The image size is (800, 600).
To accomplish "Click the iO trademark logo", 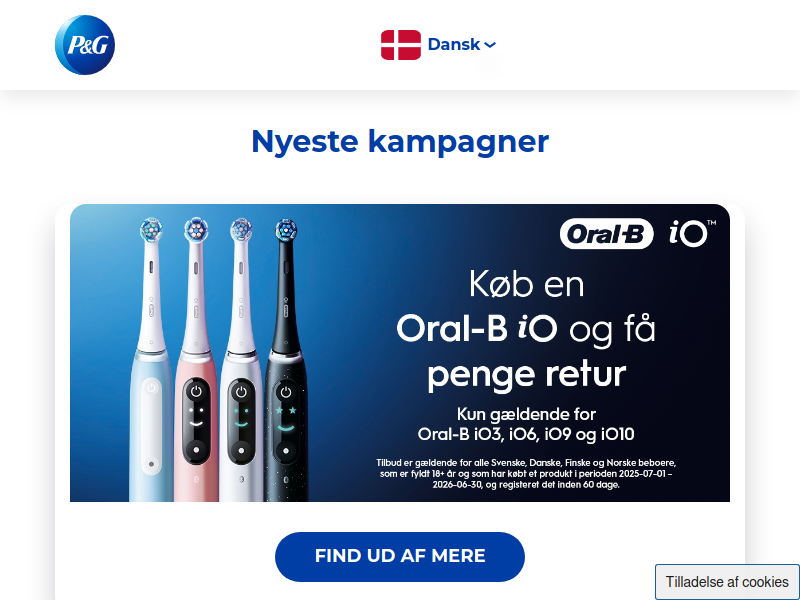I will pos(692,233).
